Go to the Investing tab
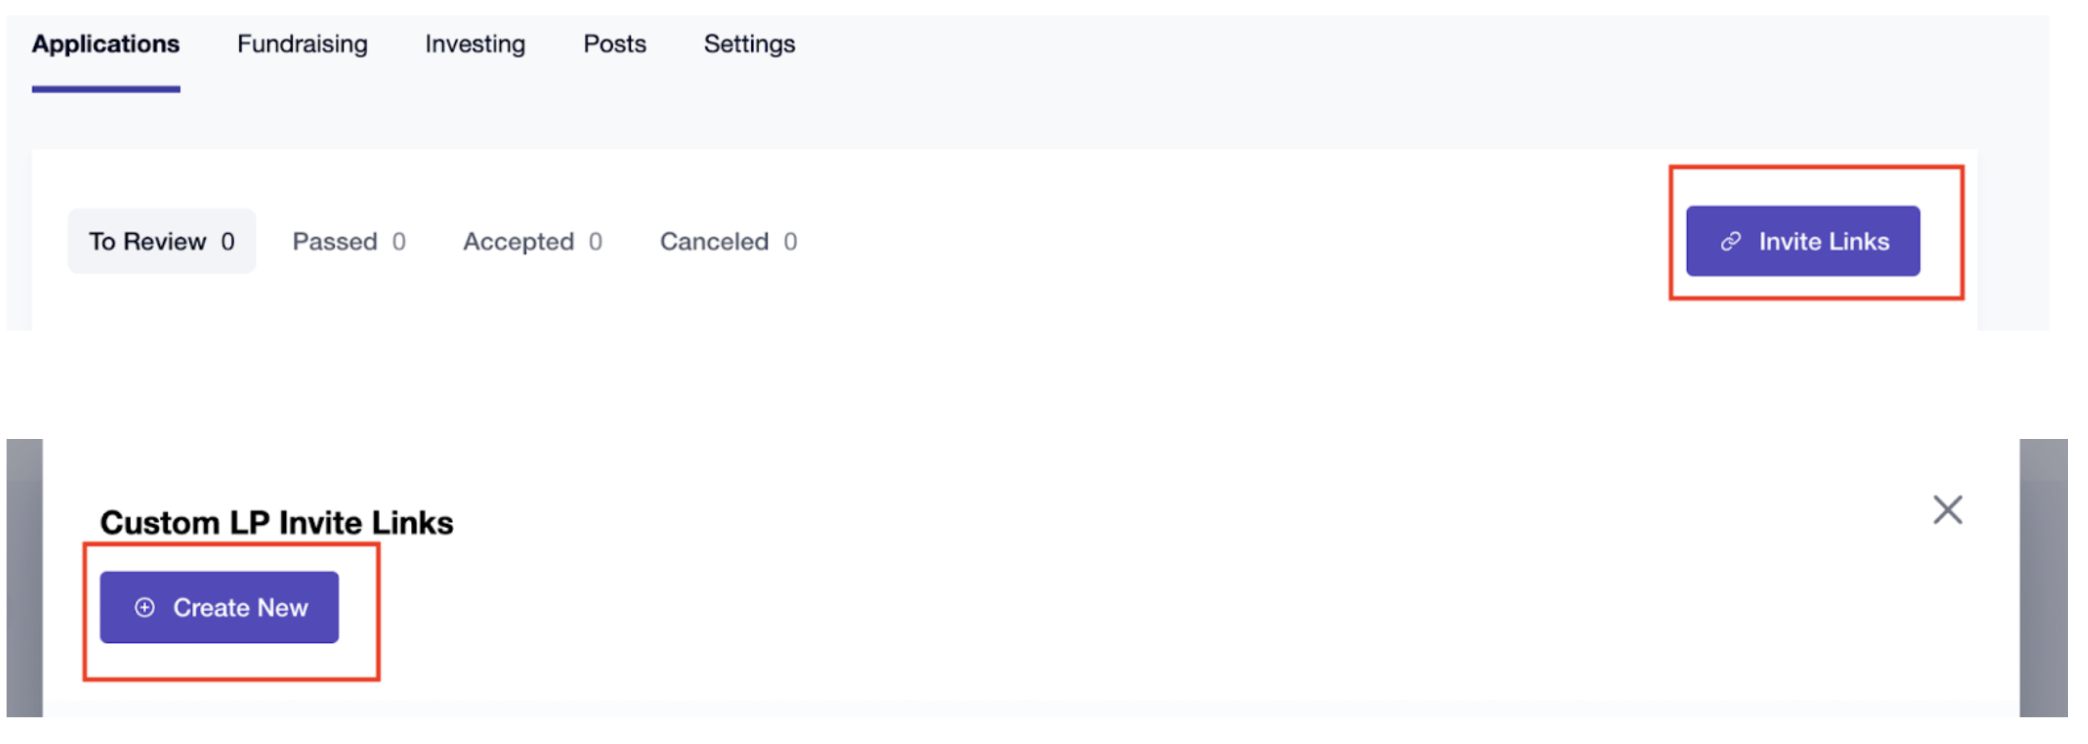This screenshot has height=744, width=2088. click(x=475, y=44)
